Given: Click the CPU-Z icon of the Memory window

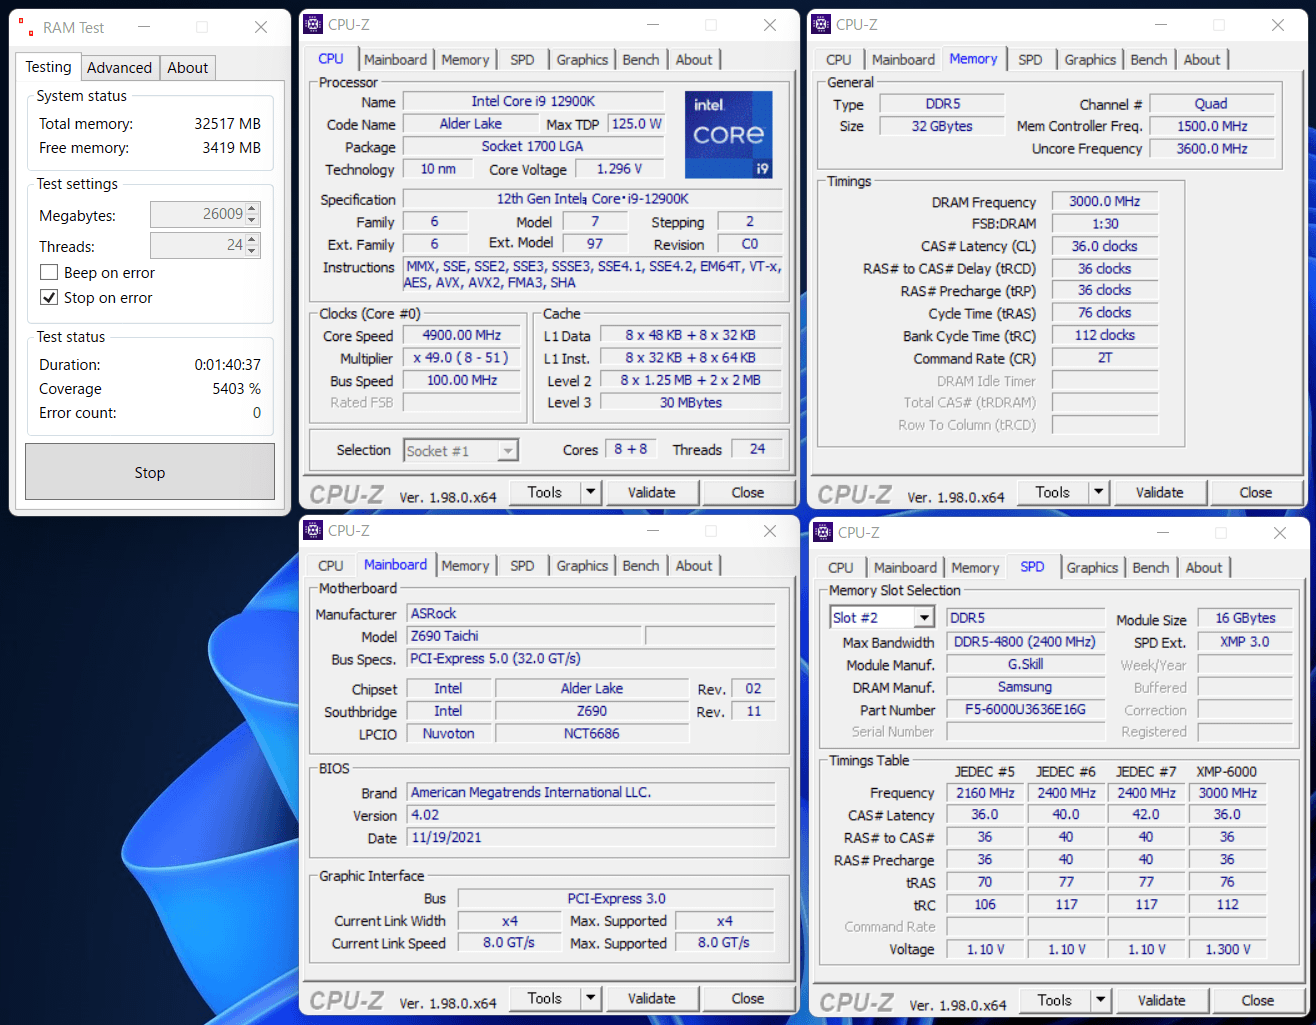Looking at the screenshot, I should [821, 24].
